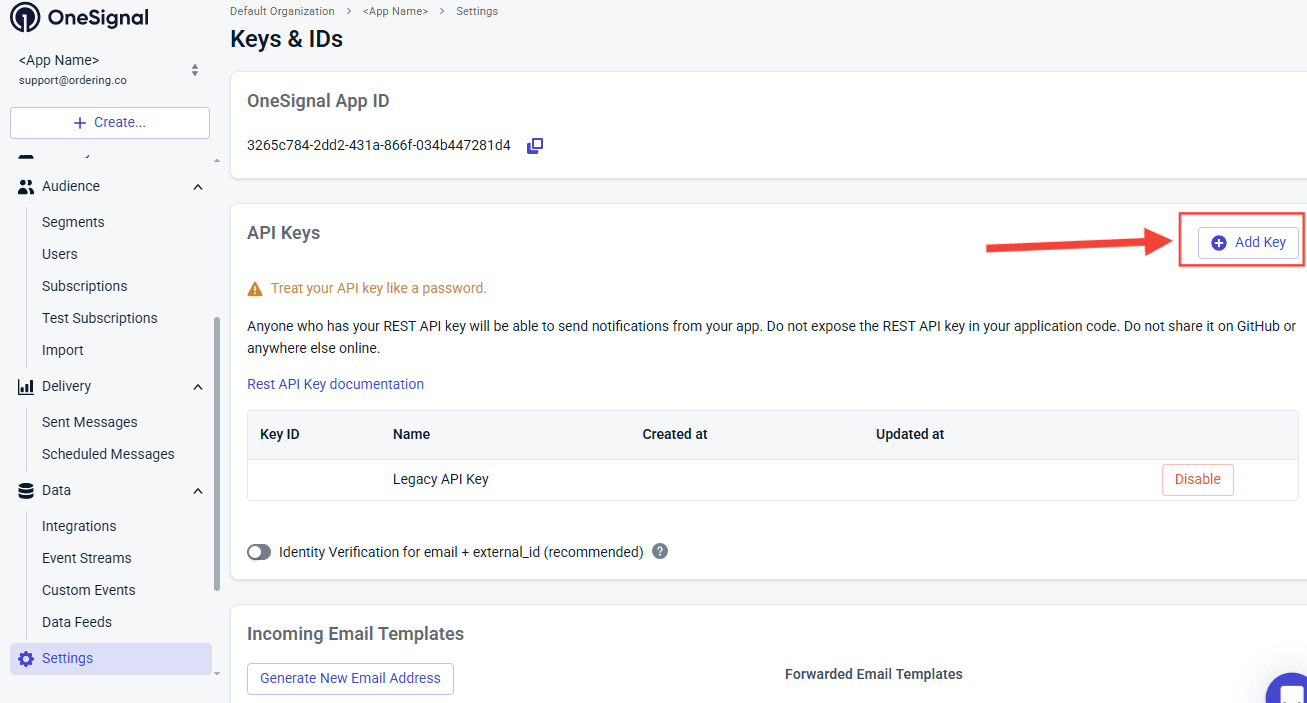
Task: Click the Settings breadcrumb text
Action: 477,11
